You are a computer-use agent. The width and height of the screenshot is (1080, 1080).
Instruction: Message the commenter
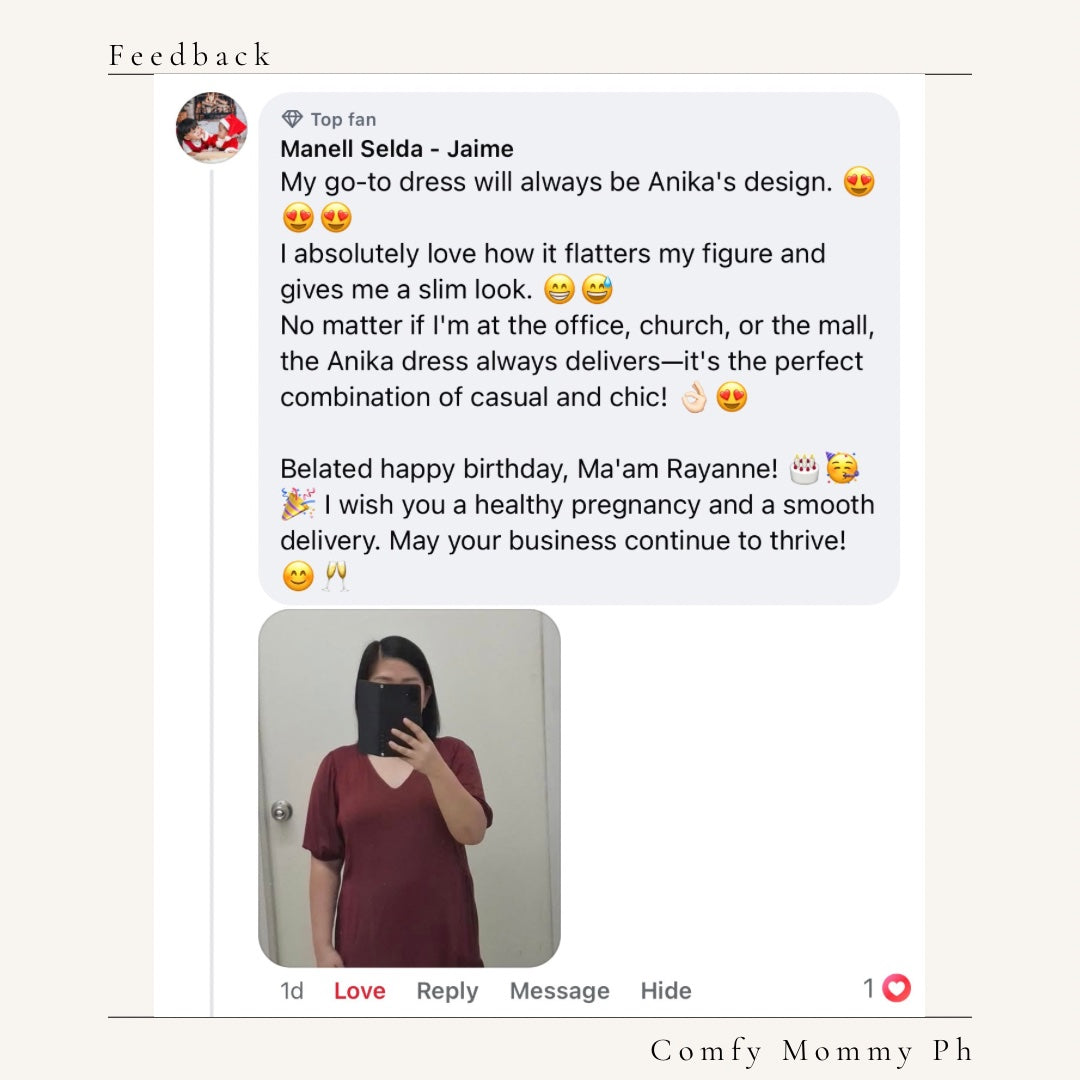[x=559, y=991]
